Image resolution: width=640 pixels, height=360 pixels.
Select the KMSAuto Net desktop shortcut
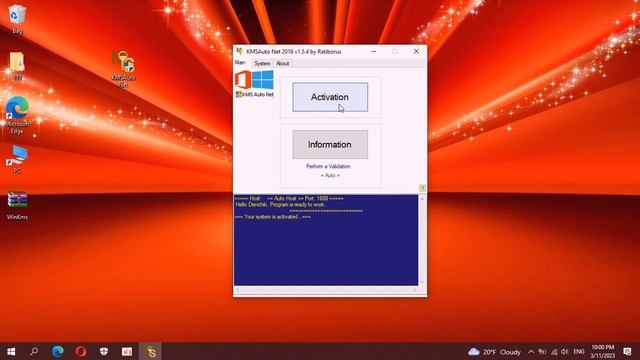click(123, 69)
